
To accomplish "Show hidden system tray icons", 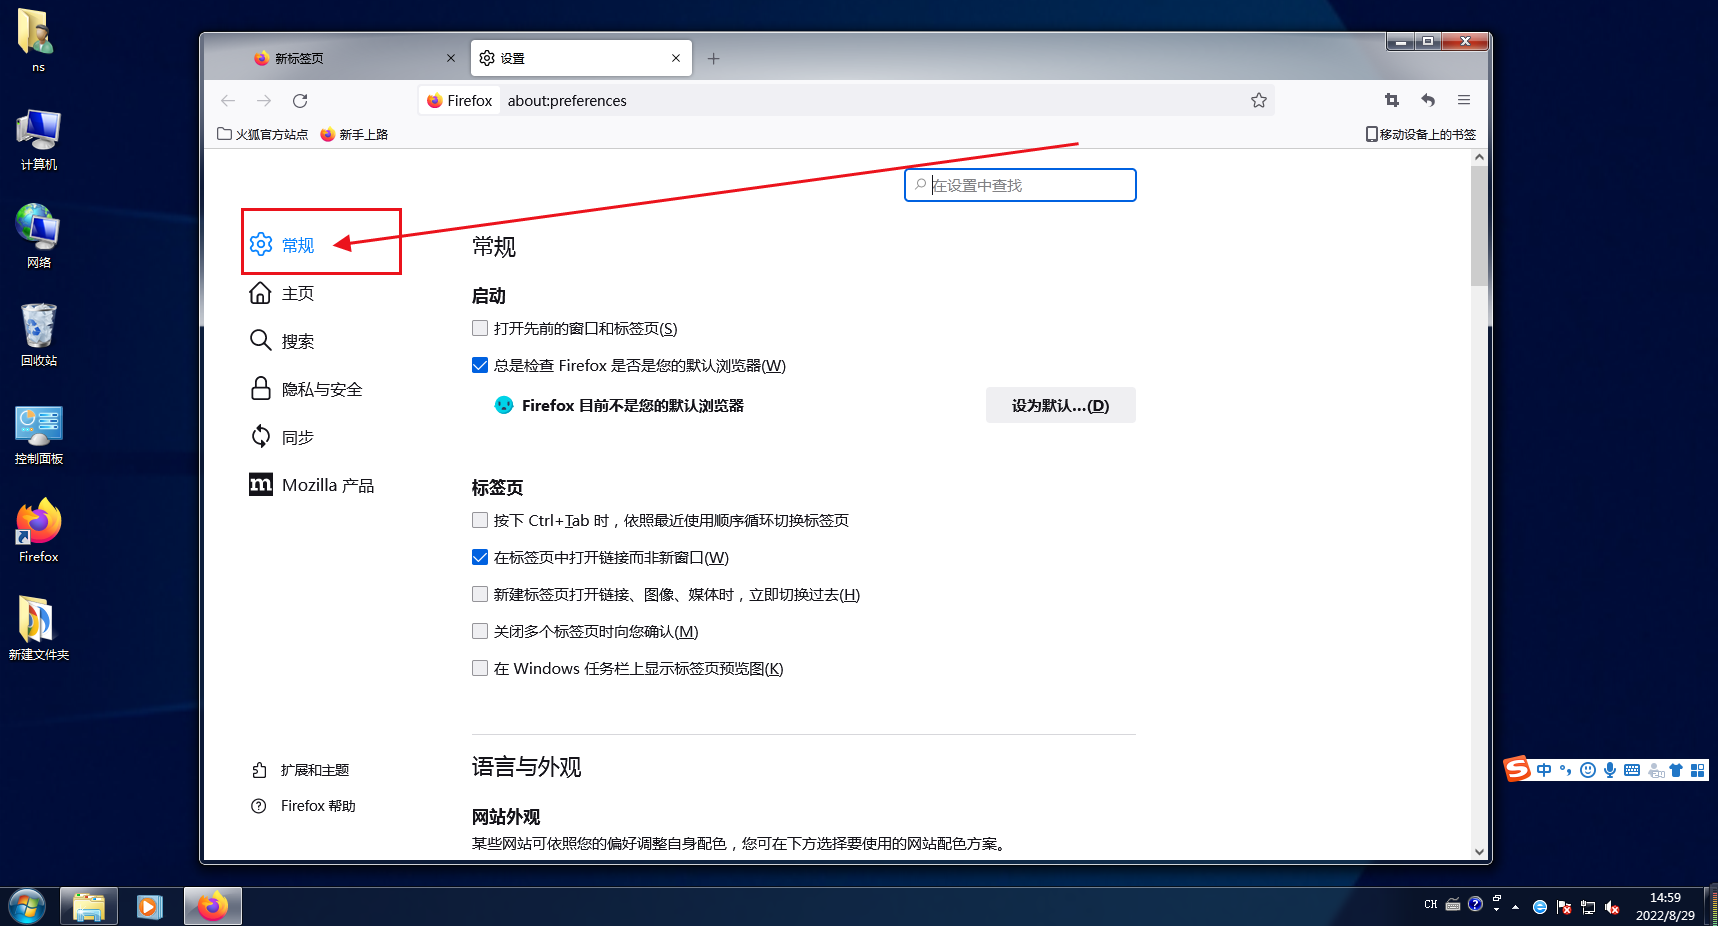I will (1516, 907).
